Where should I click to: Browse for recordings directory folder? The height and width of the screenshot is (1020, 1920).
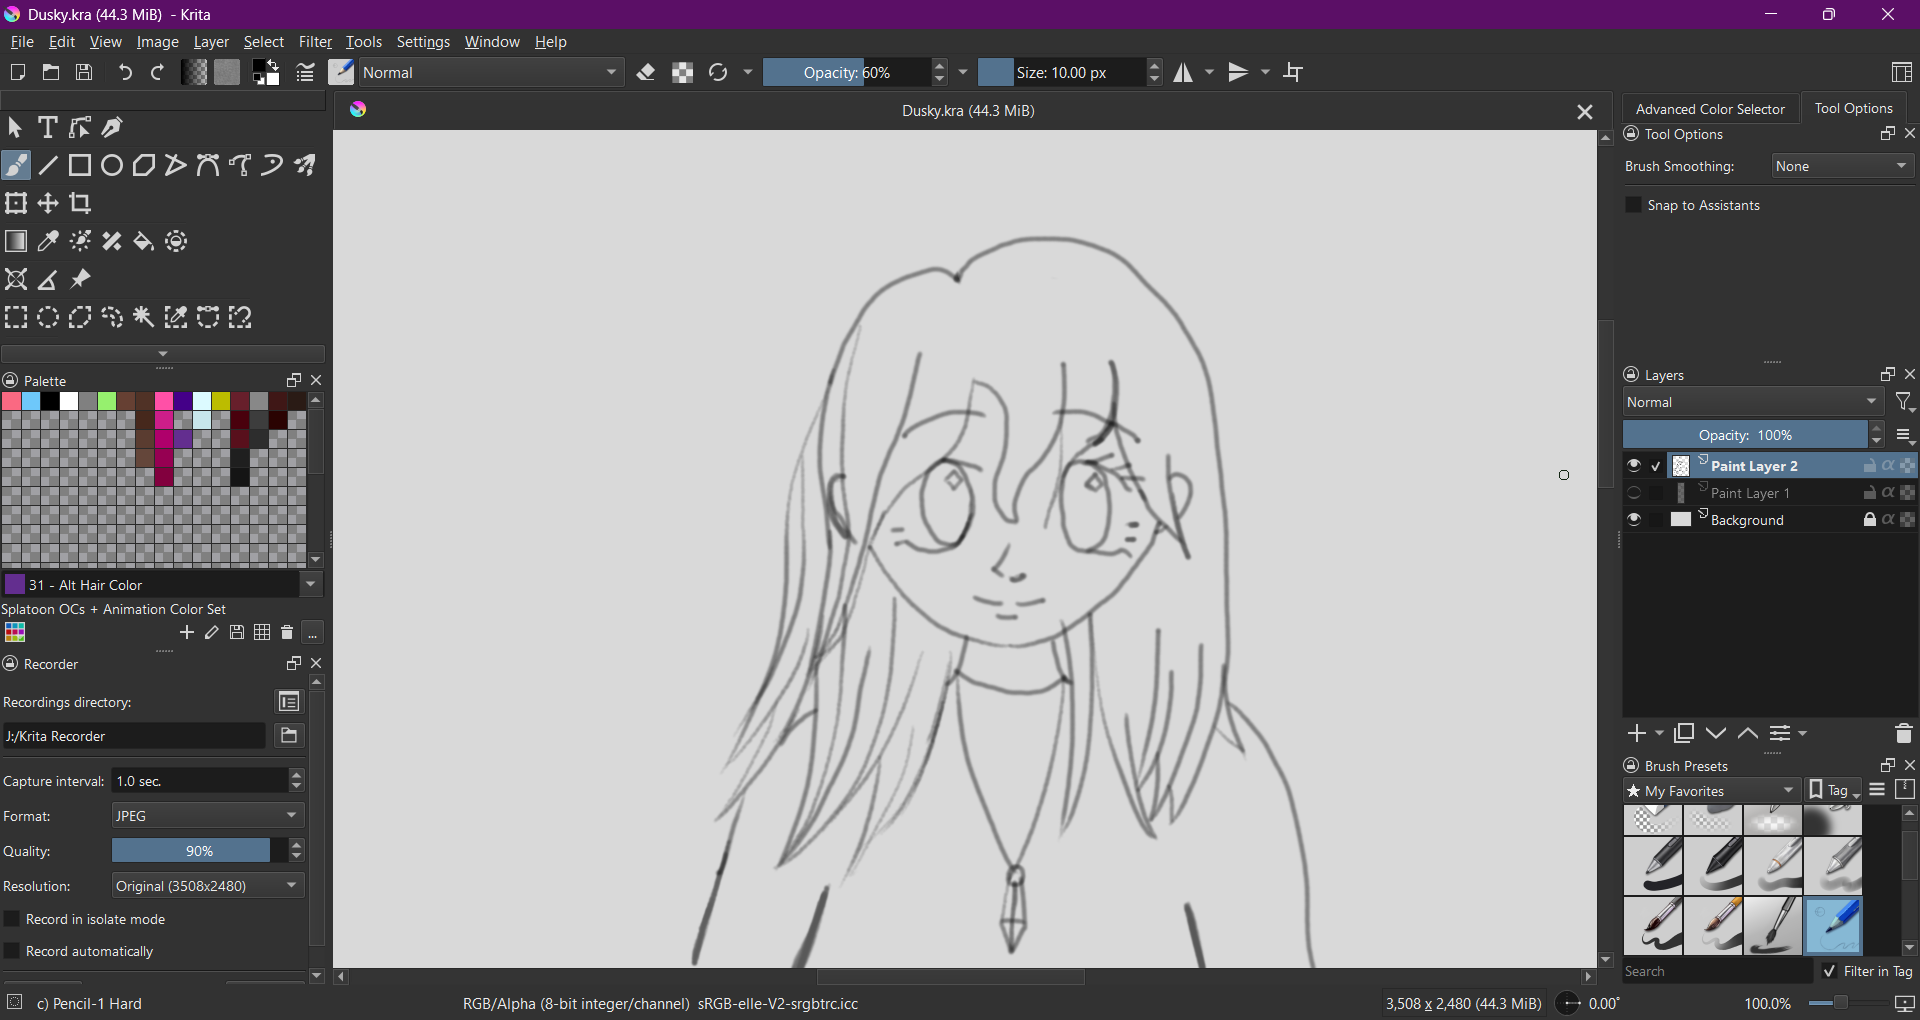pos(289,736)
